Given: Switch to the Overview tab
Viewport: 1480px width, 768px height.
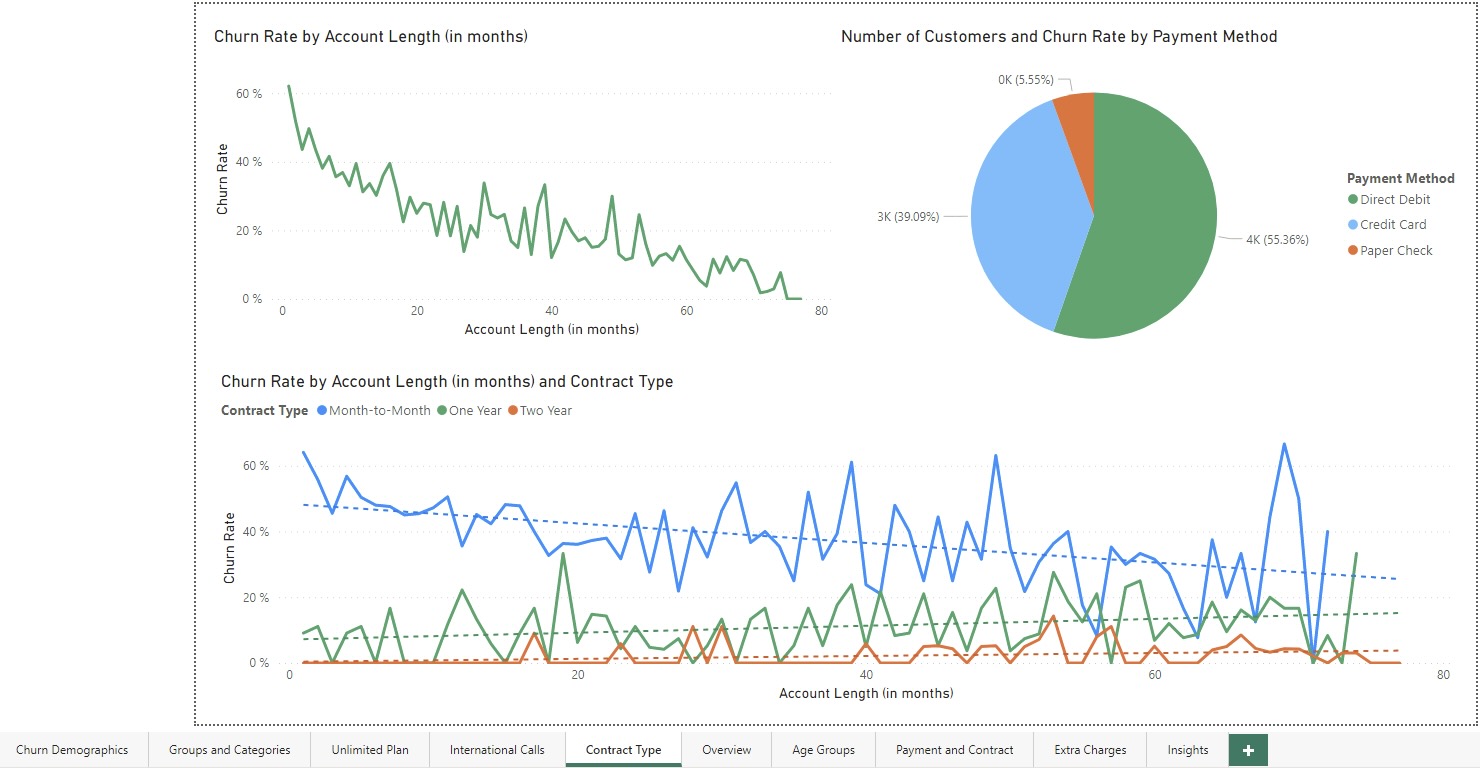Looking at the screenshot, I should tap(726, 749).
